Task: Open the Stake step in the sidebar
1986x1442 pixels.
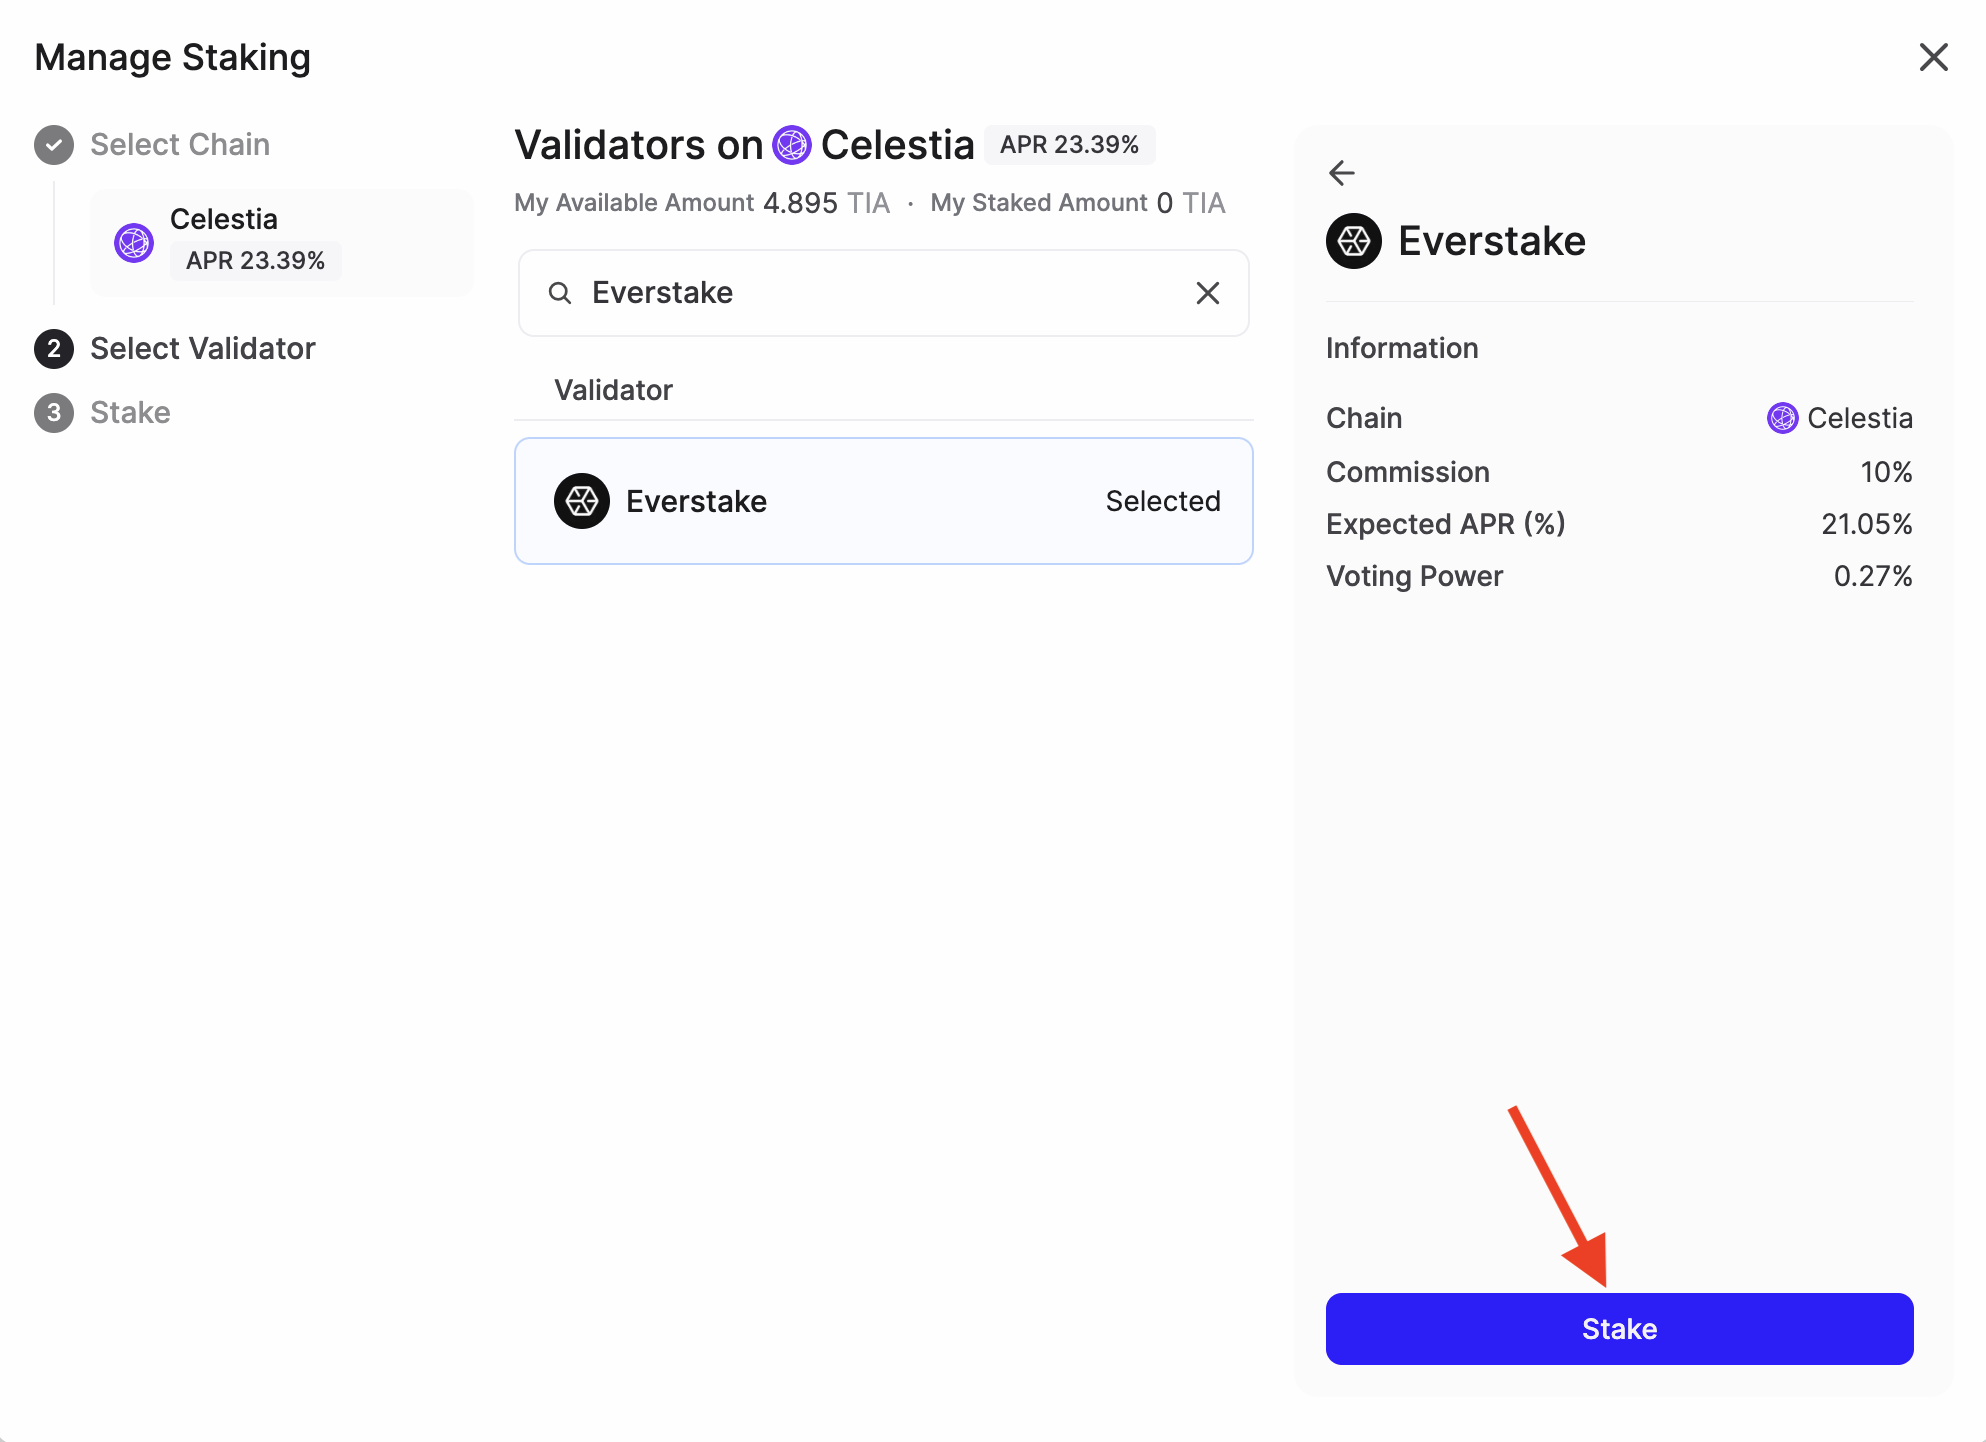Action: (130, 412)
